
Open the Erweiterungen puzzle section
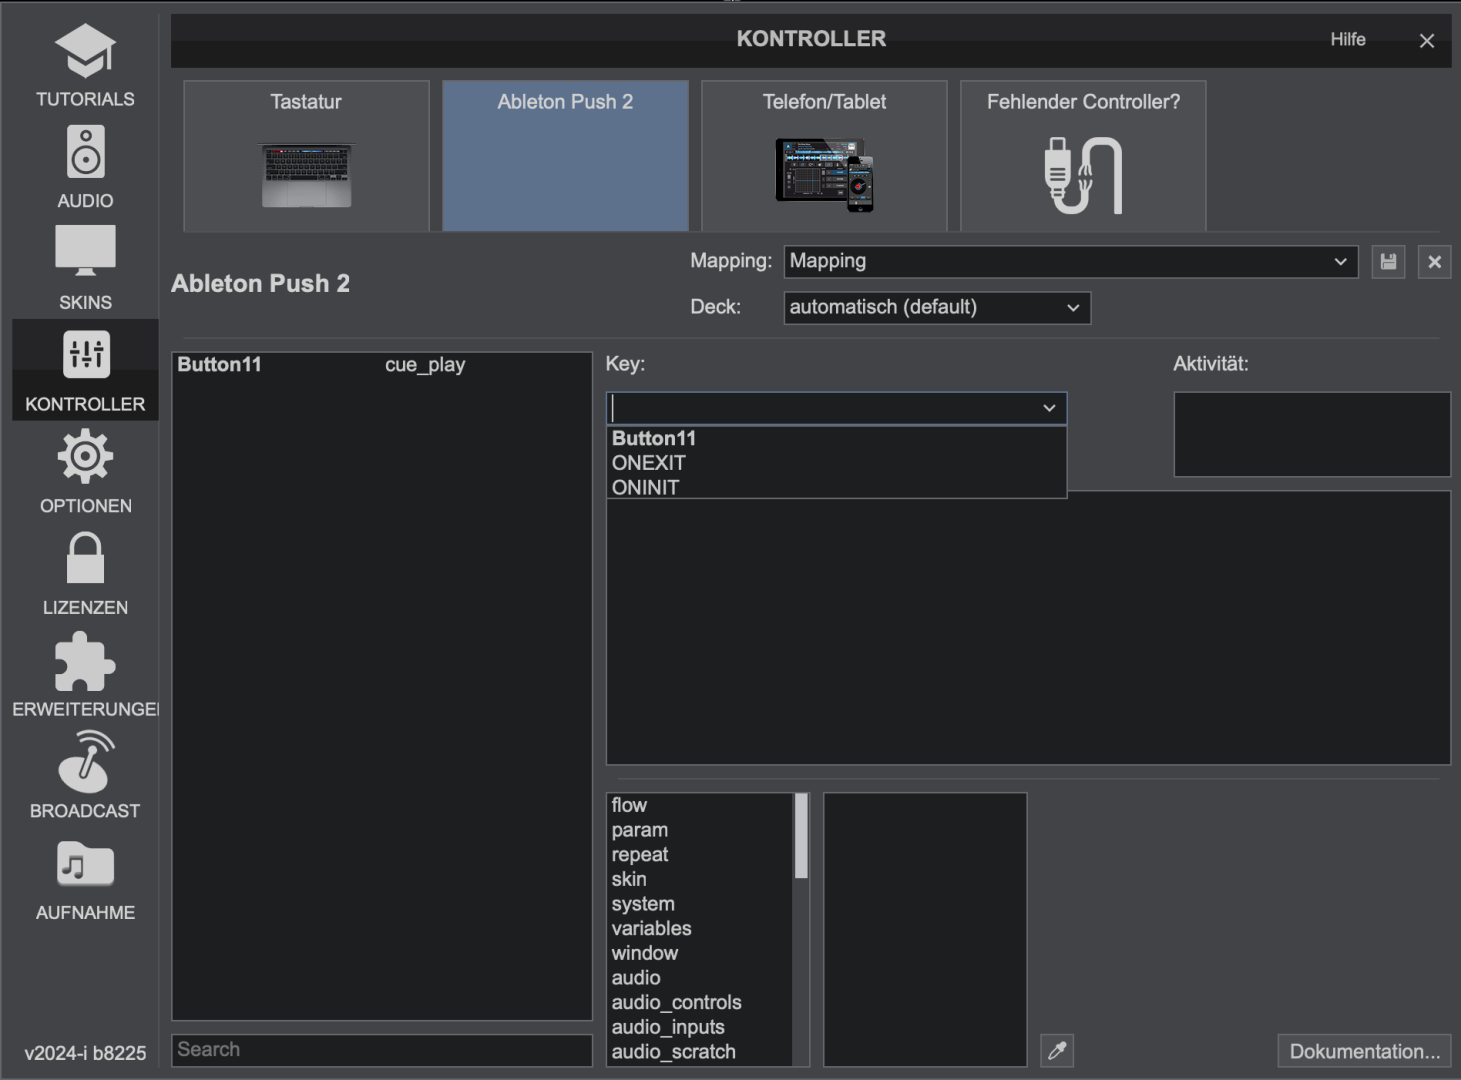tap(85, 676)
